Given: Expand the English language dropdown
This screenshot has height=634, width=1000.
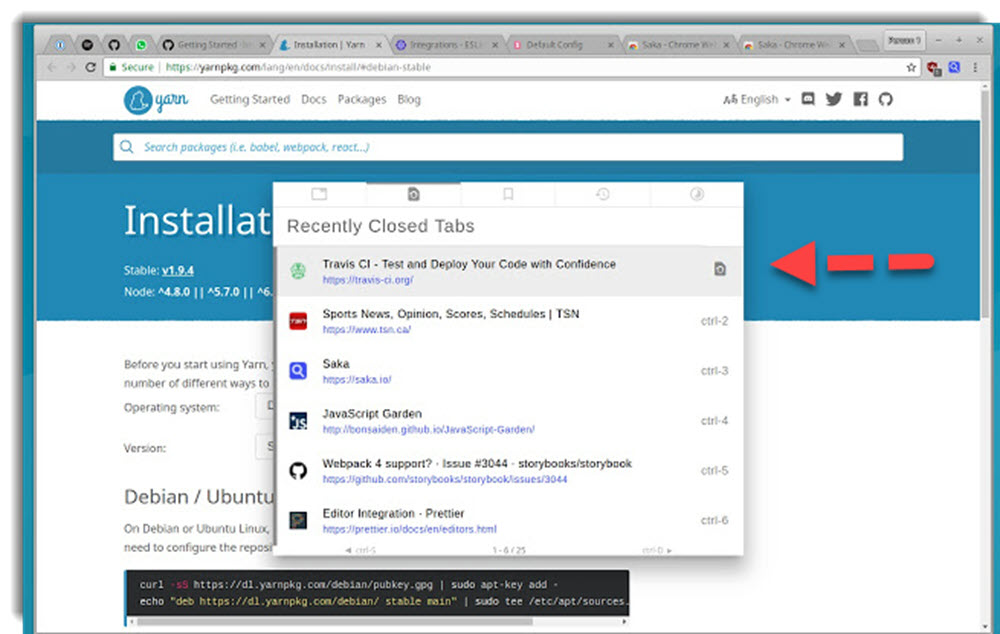Looking at the screenshot, I should click(x=757, y=99).
